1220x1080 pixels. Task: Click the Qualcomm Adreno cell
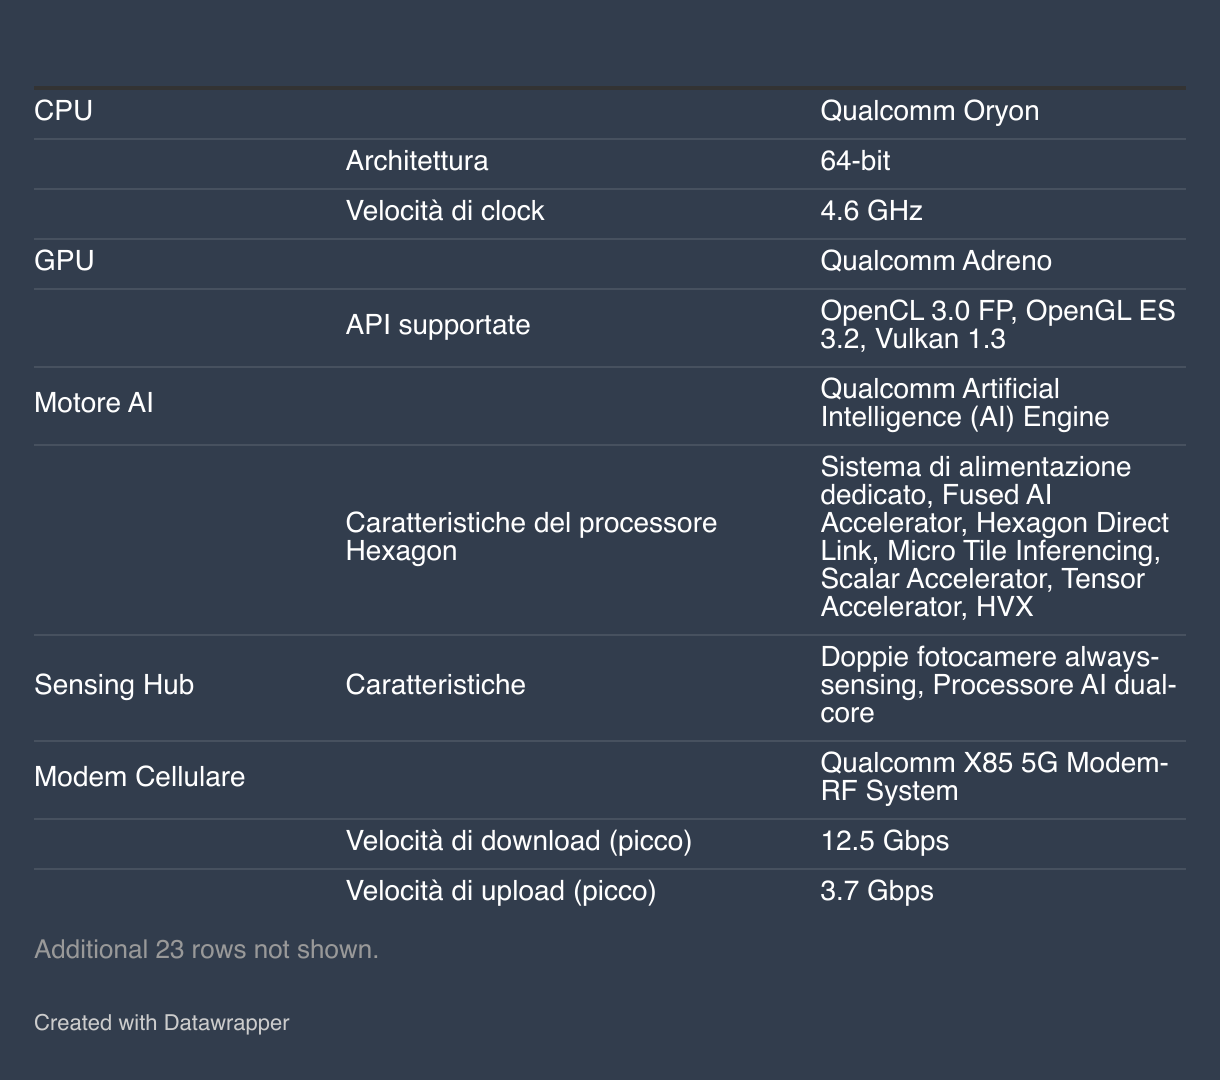coord(936,261)
